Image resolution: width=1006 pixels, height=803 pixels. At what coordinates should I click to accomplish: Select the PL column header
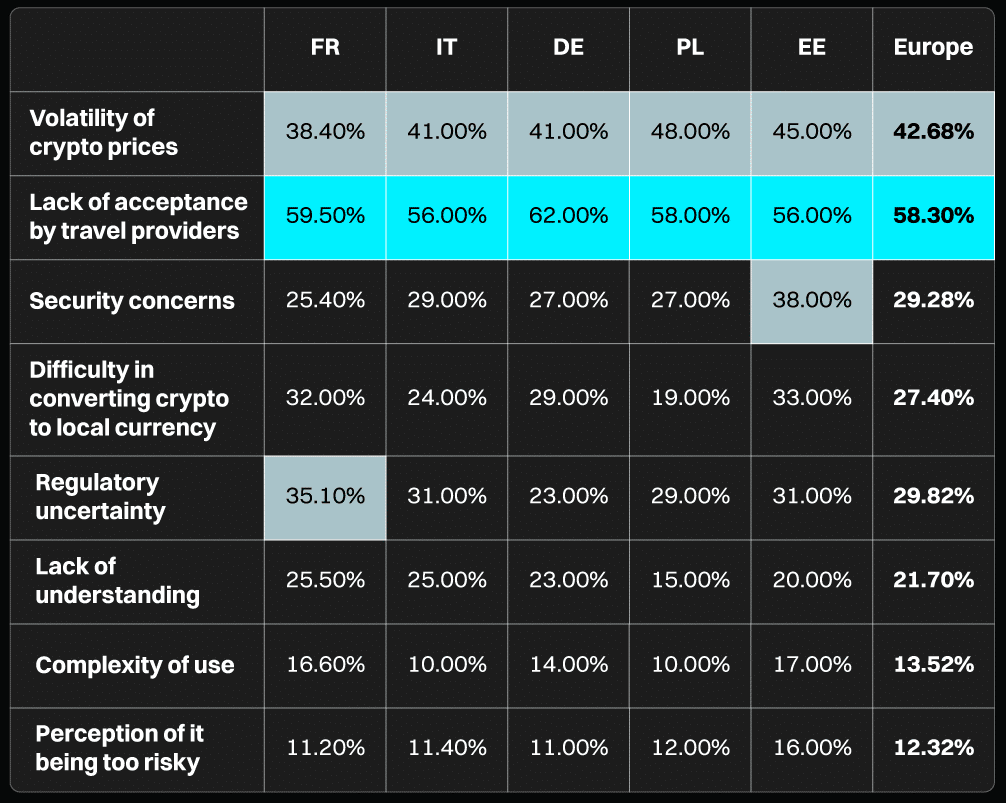(x=689, y=48)
